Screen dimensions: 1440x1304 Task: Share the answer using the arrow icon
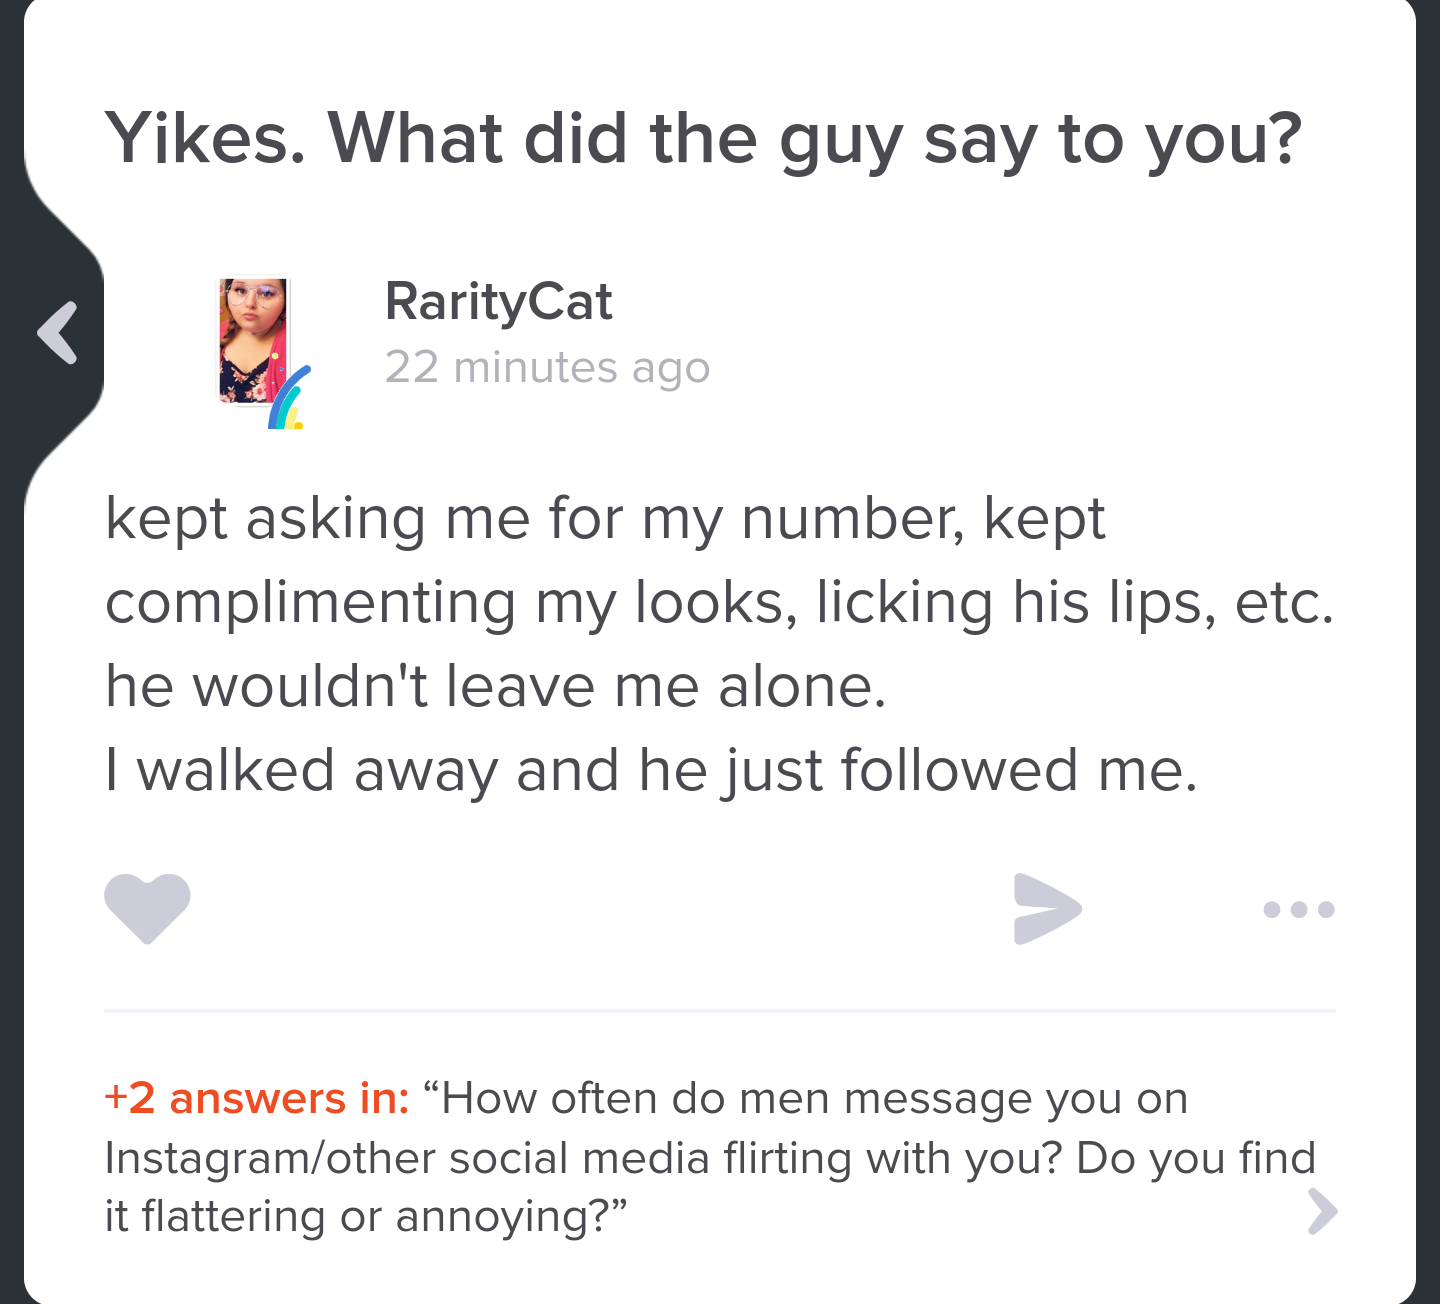[1047, 908]
